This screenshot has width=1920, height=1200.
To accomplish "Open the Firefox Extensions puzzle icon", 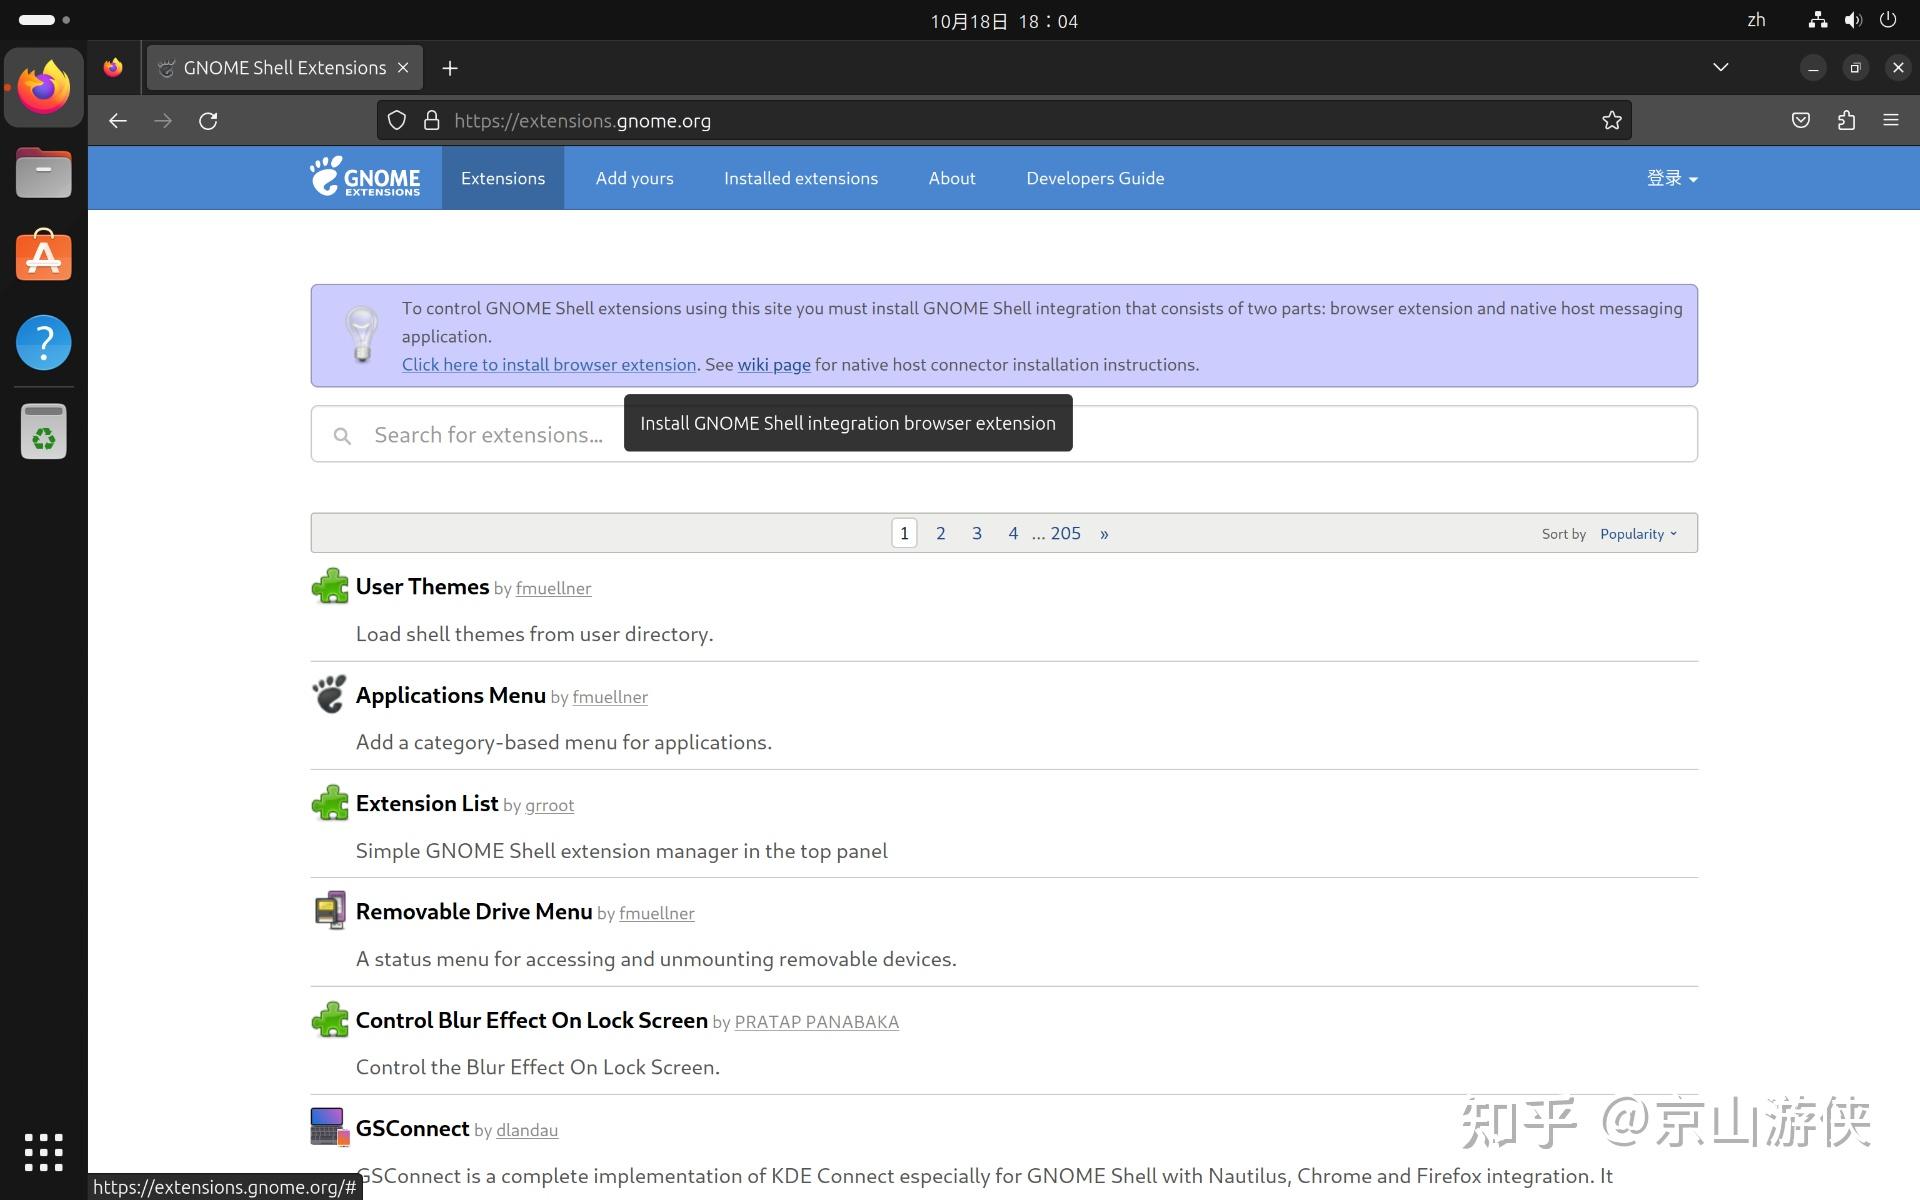I will 1846,121.
